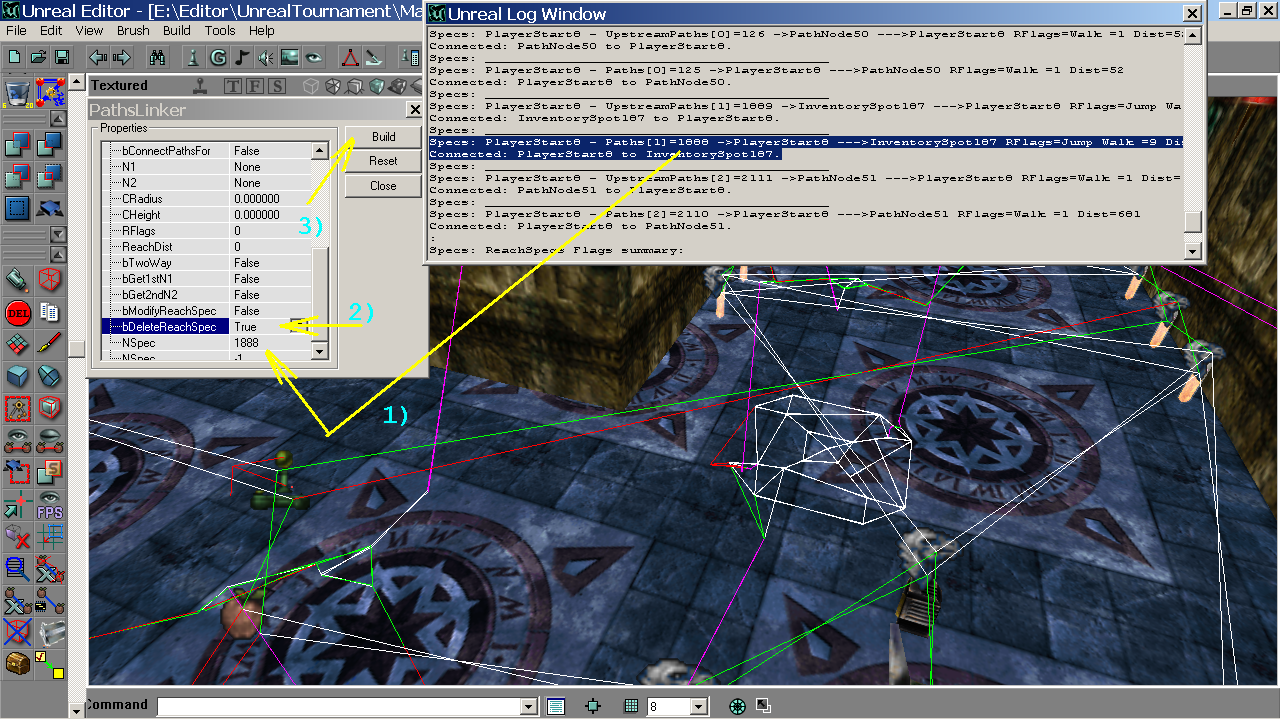Click the red DEL button icon
Viewport: 1280px width, 720px height.
pyautogui.click(x=16, y=312)
